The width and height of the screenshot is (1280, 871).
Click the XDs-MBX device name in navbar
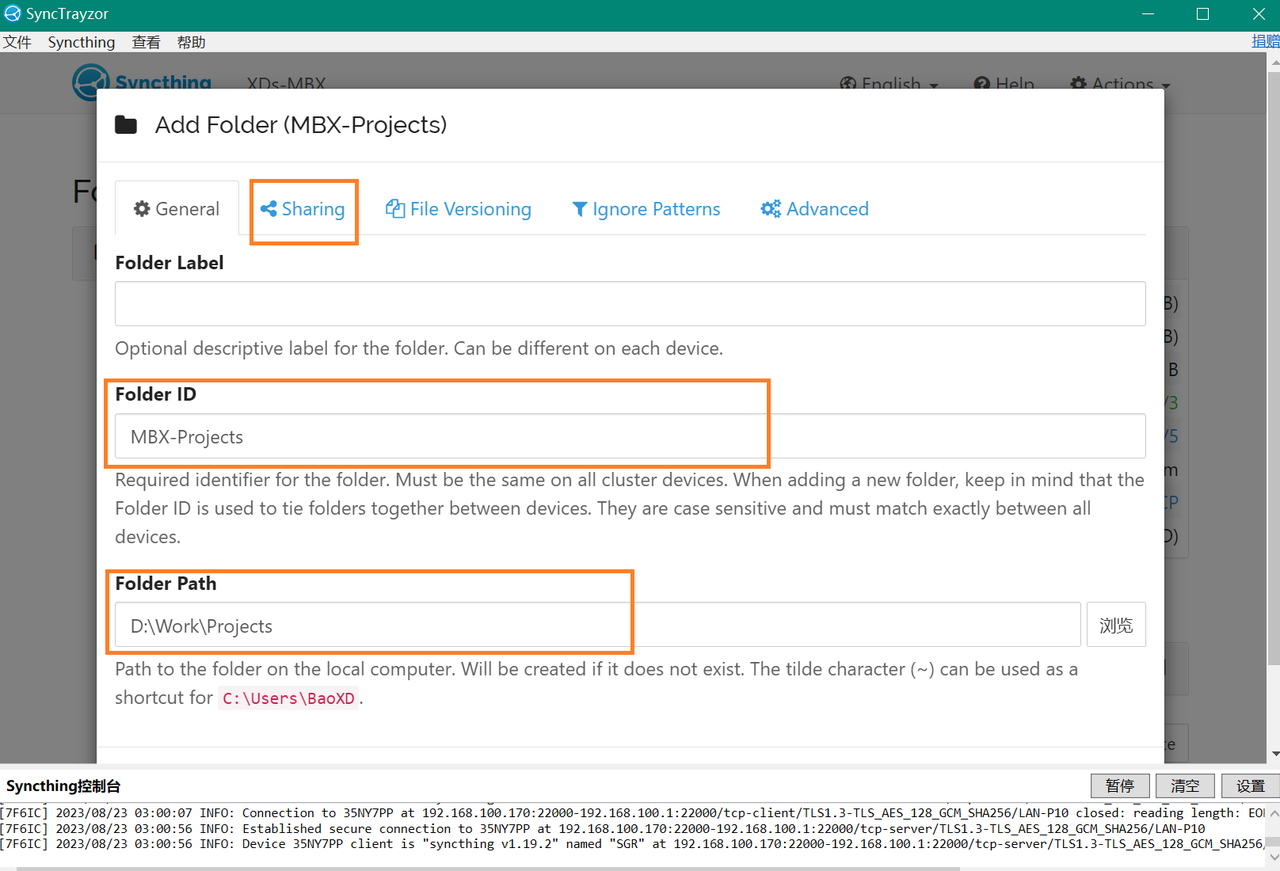(x=286, y=84)
